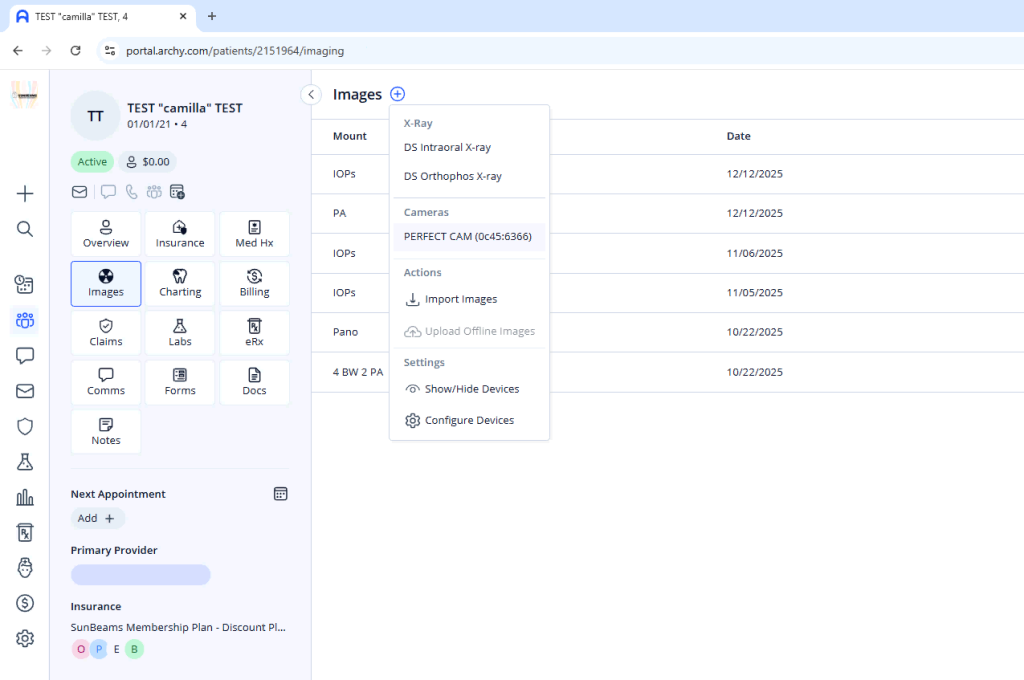Open the employee avatar icon in left sidebar

tap(25, 567)
